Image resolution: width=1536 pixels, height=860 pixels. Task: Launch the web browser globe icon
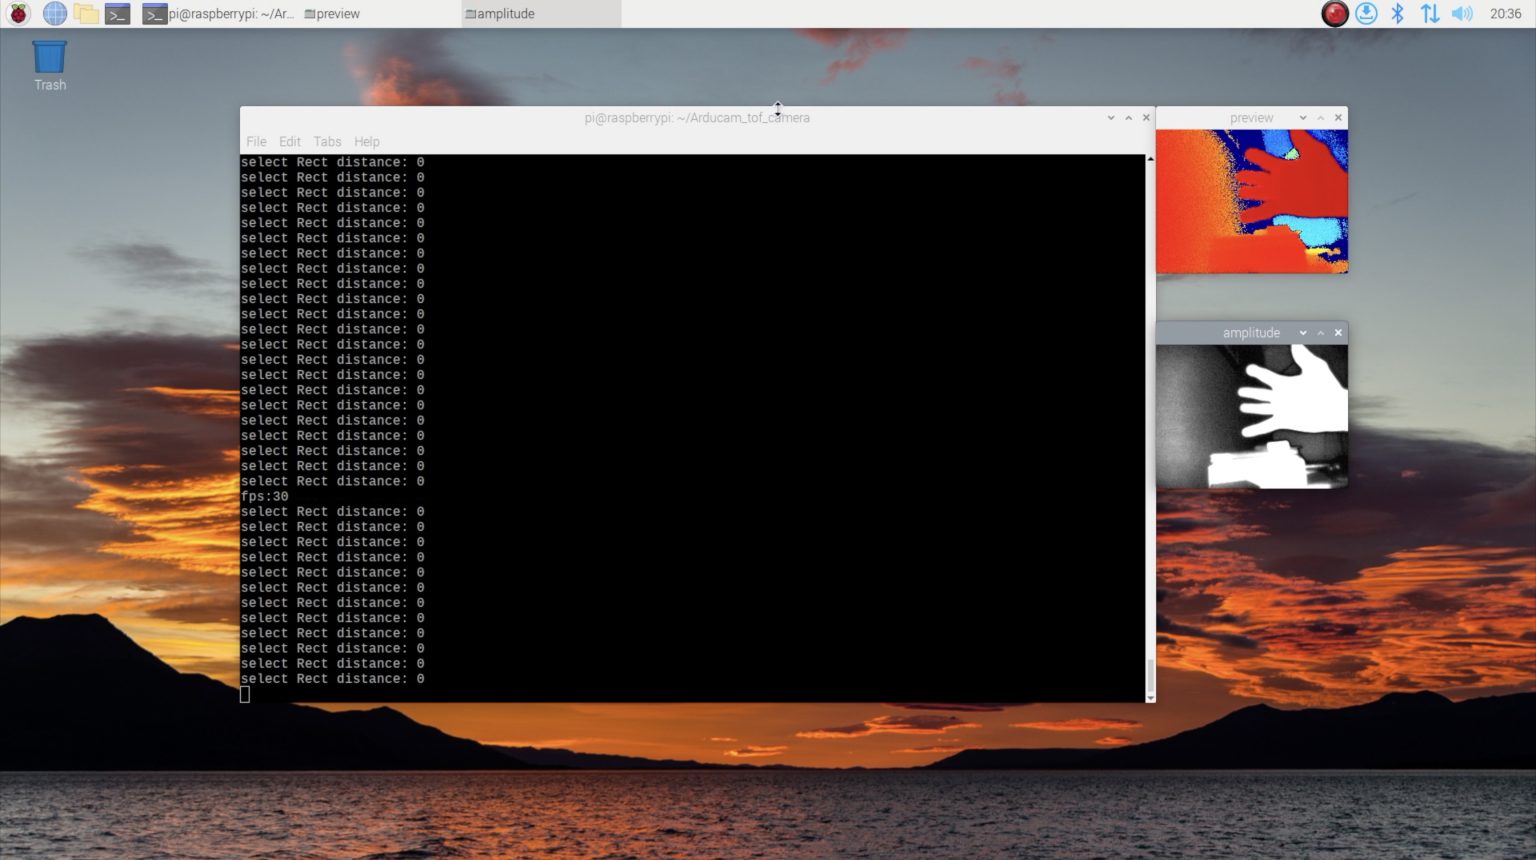(54, 14)
